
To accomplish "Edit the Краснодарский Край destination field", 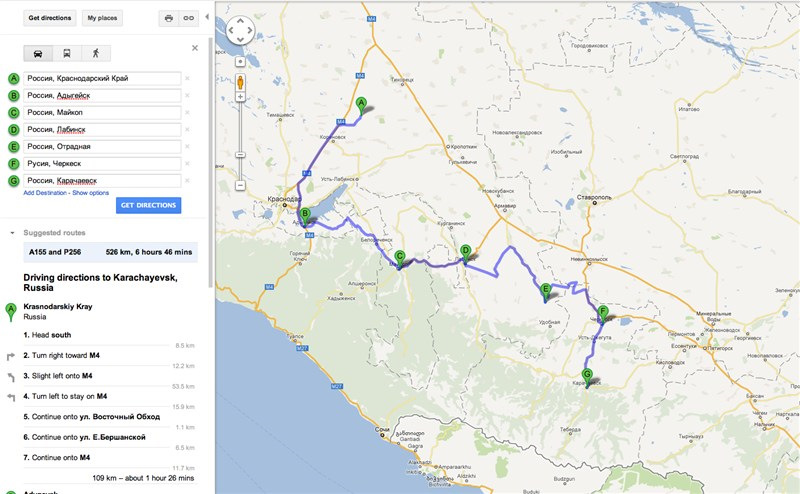I will 102,79.
